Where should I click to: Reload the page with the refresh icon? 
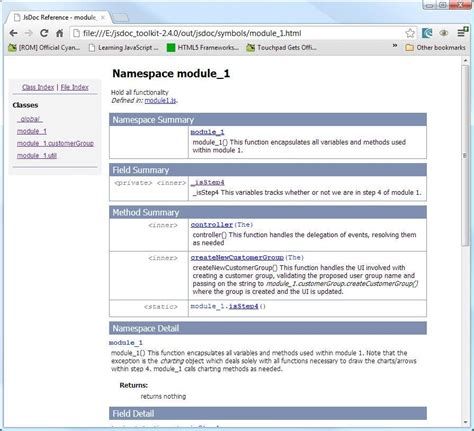coord(44,33)
